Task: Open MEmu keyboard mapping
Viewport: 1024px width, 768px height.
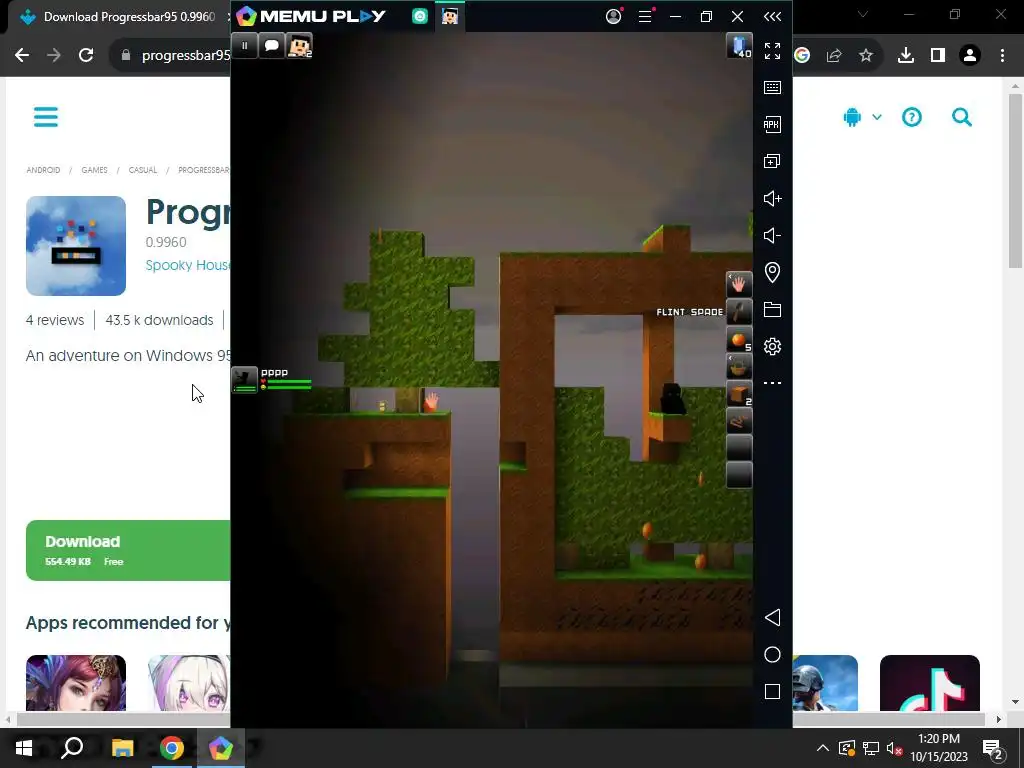Action: pyautogui.click(x=772, y=88)
